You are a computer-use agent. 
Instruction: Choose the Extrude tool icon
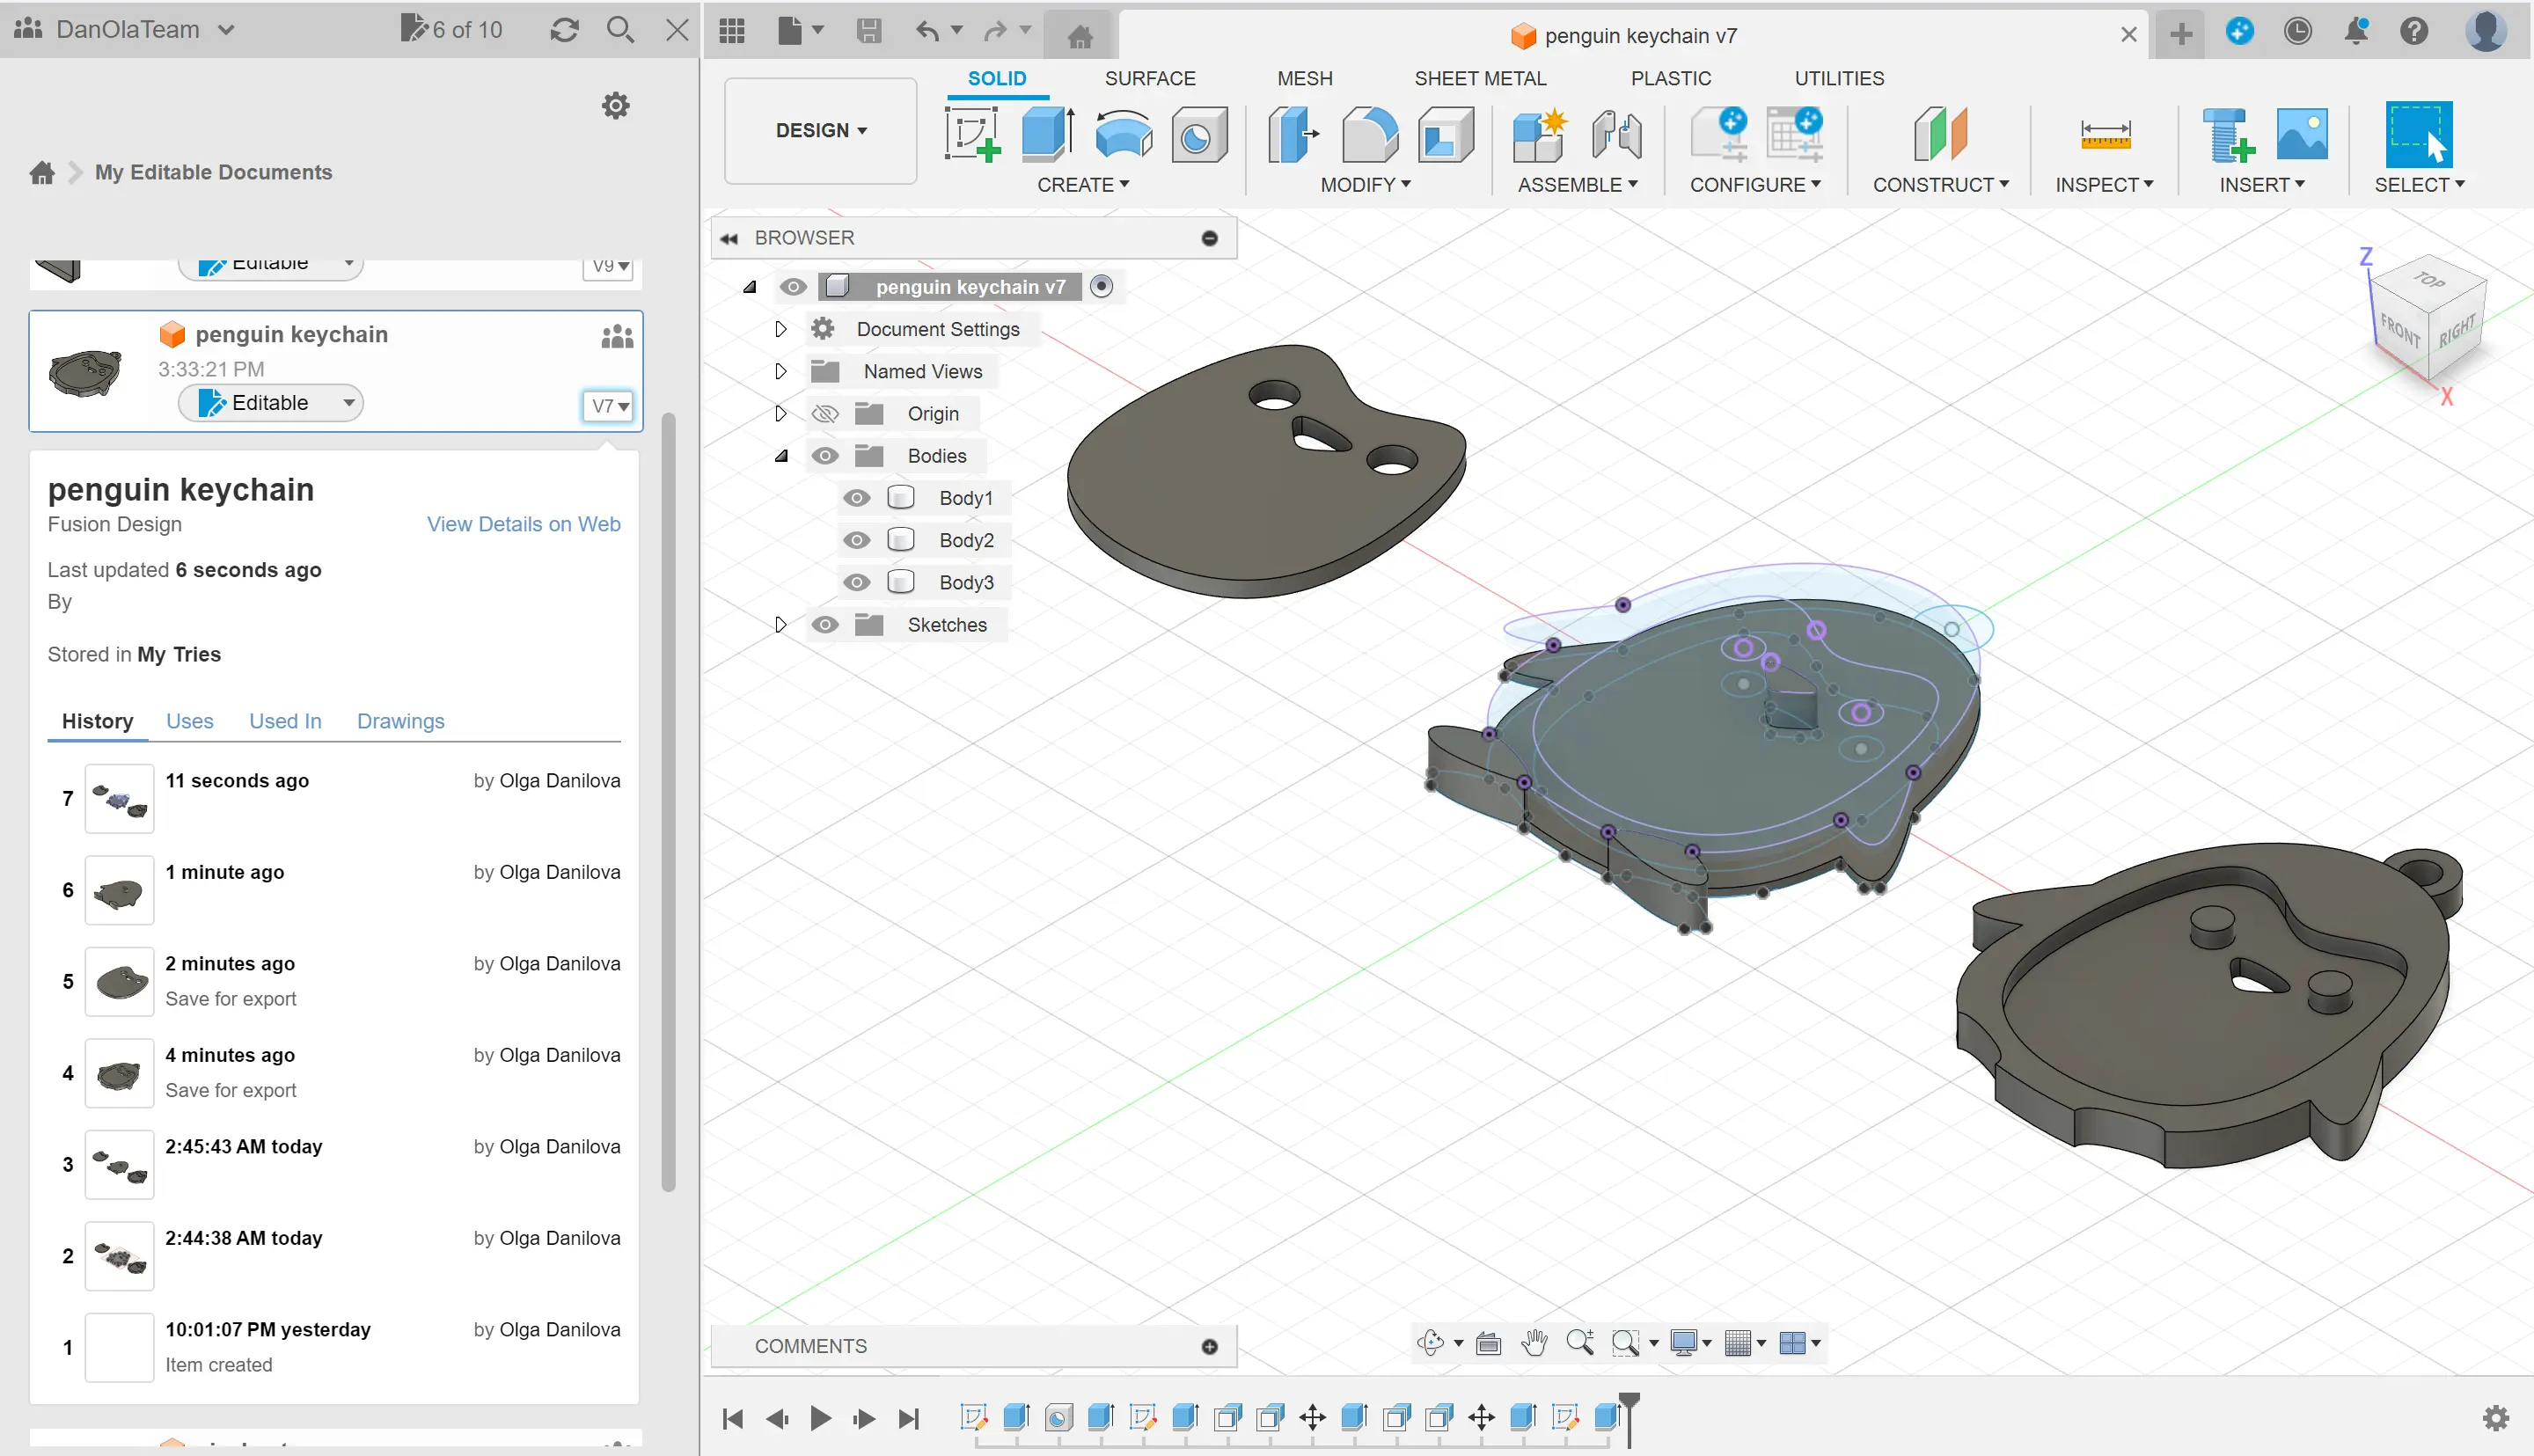pos(1047,134)
